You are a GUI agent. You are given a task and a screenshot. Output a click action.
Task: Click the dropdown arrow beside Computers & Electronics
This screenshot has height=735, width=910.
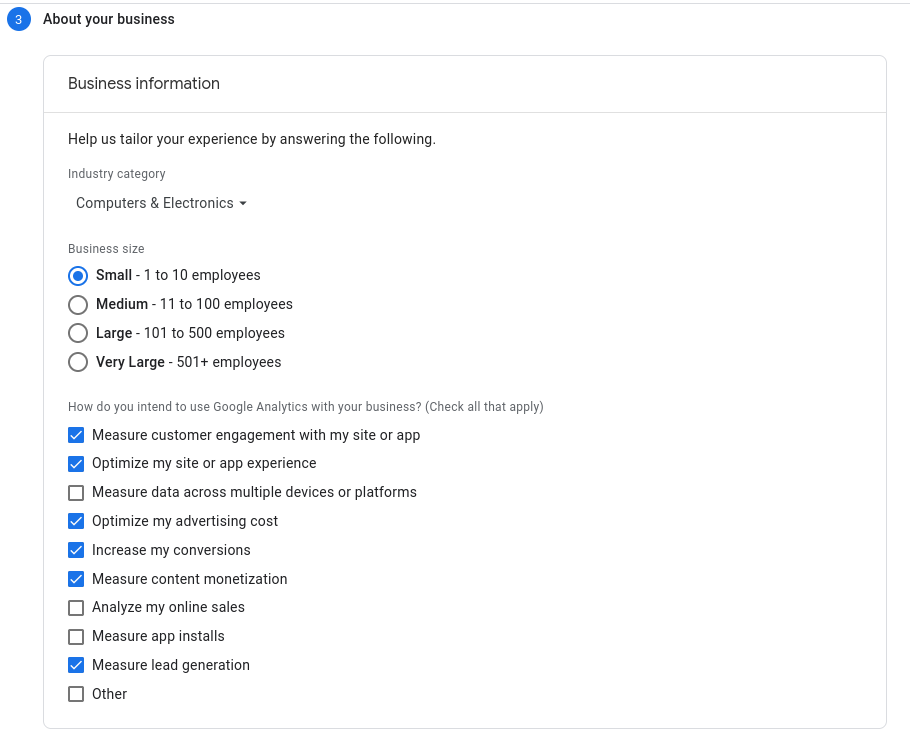pos(243,204)
